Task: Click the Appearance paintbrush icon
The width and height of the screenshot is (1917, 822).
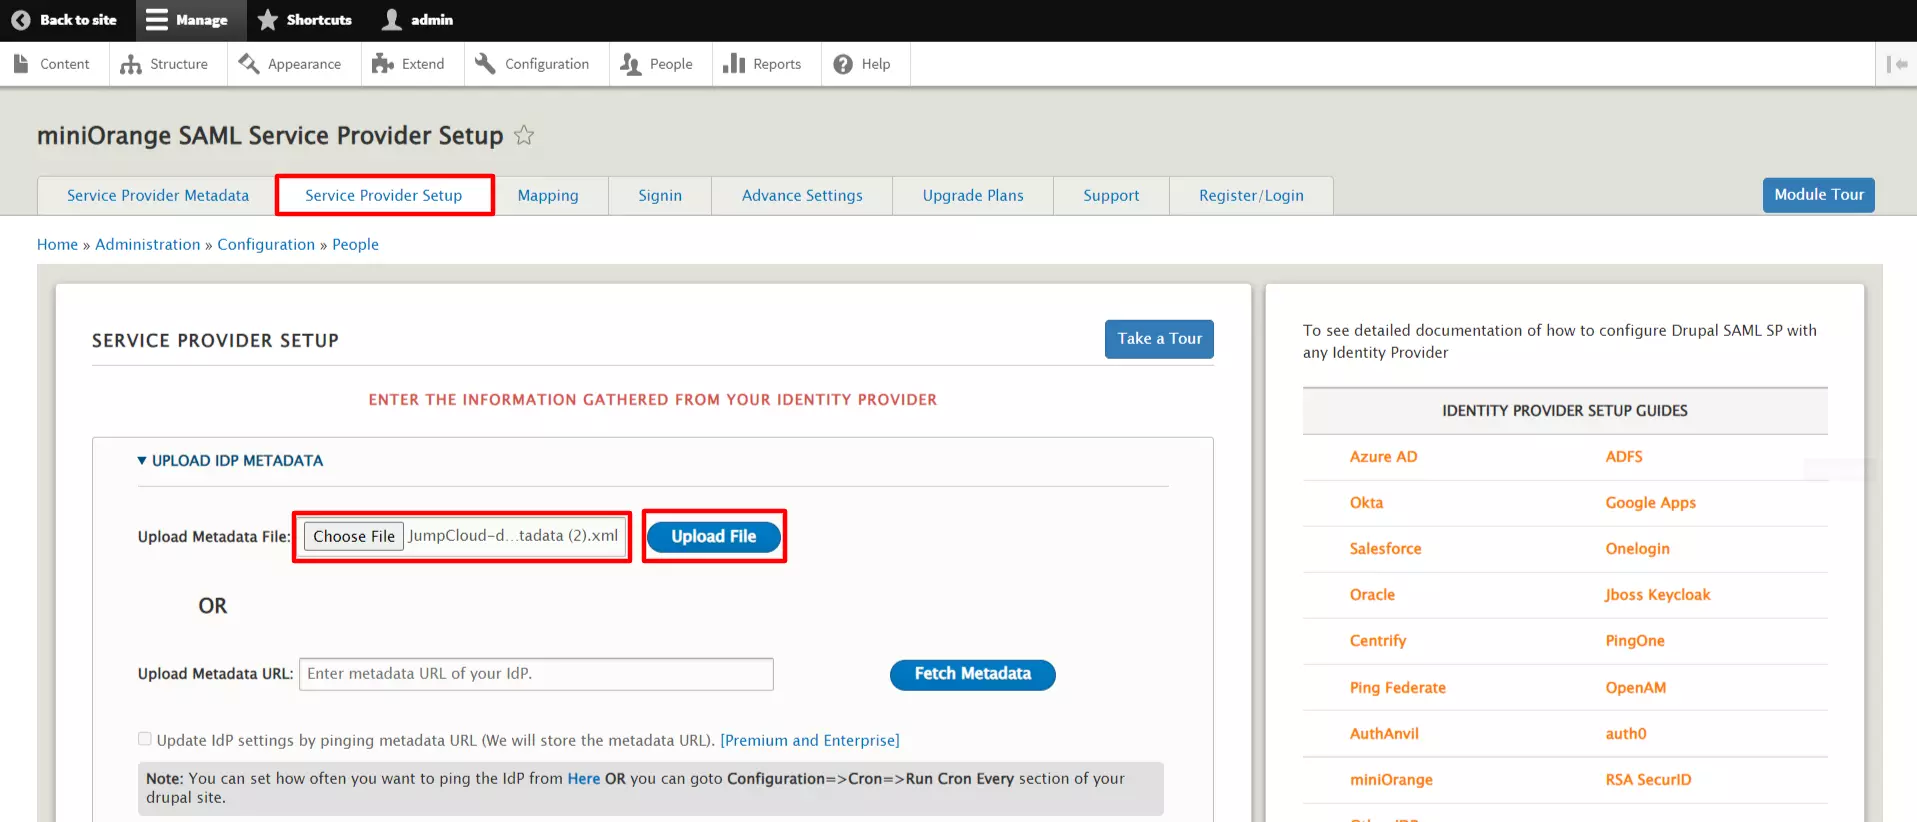Action: pos(248,64)
